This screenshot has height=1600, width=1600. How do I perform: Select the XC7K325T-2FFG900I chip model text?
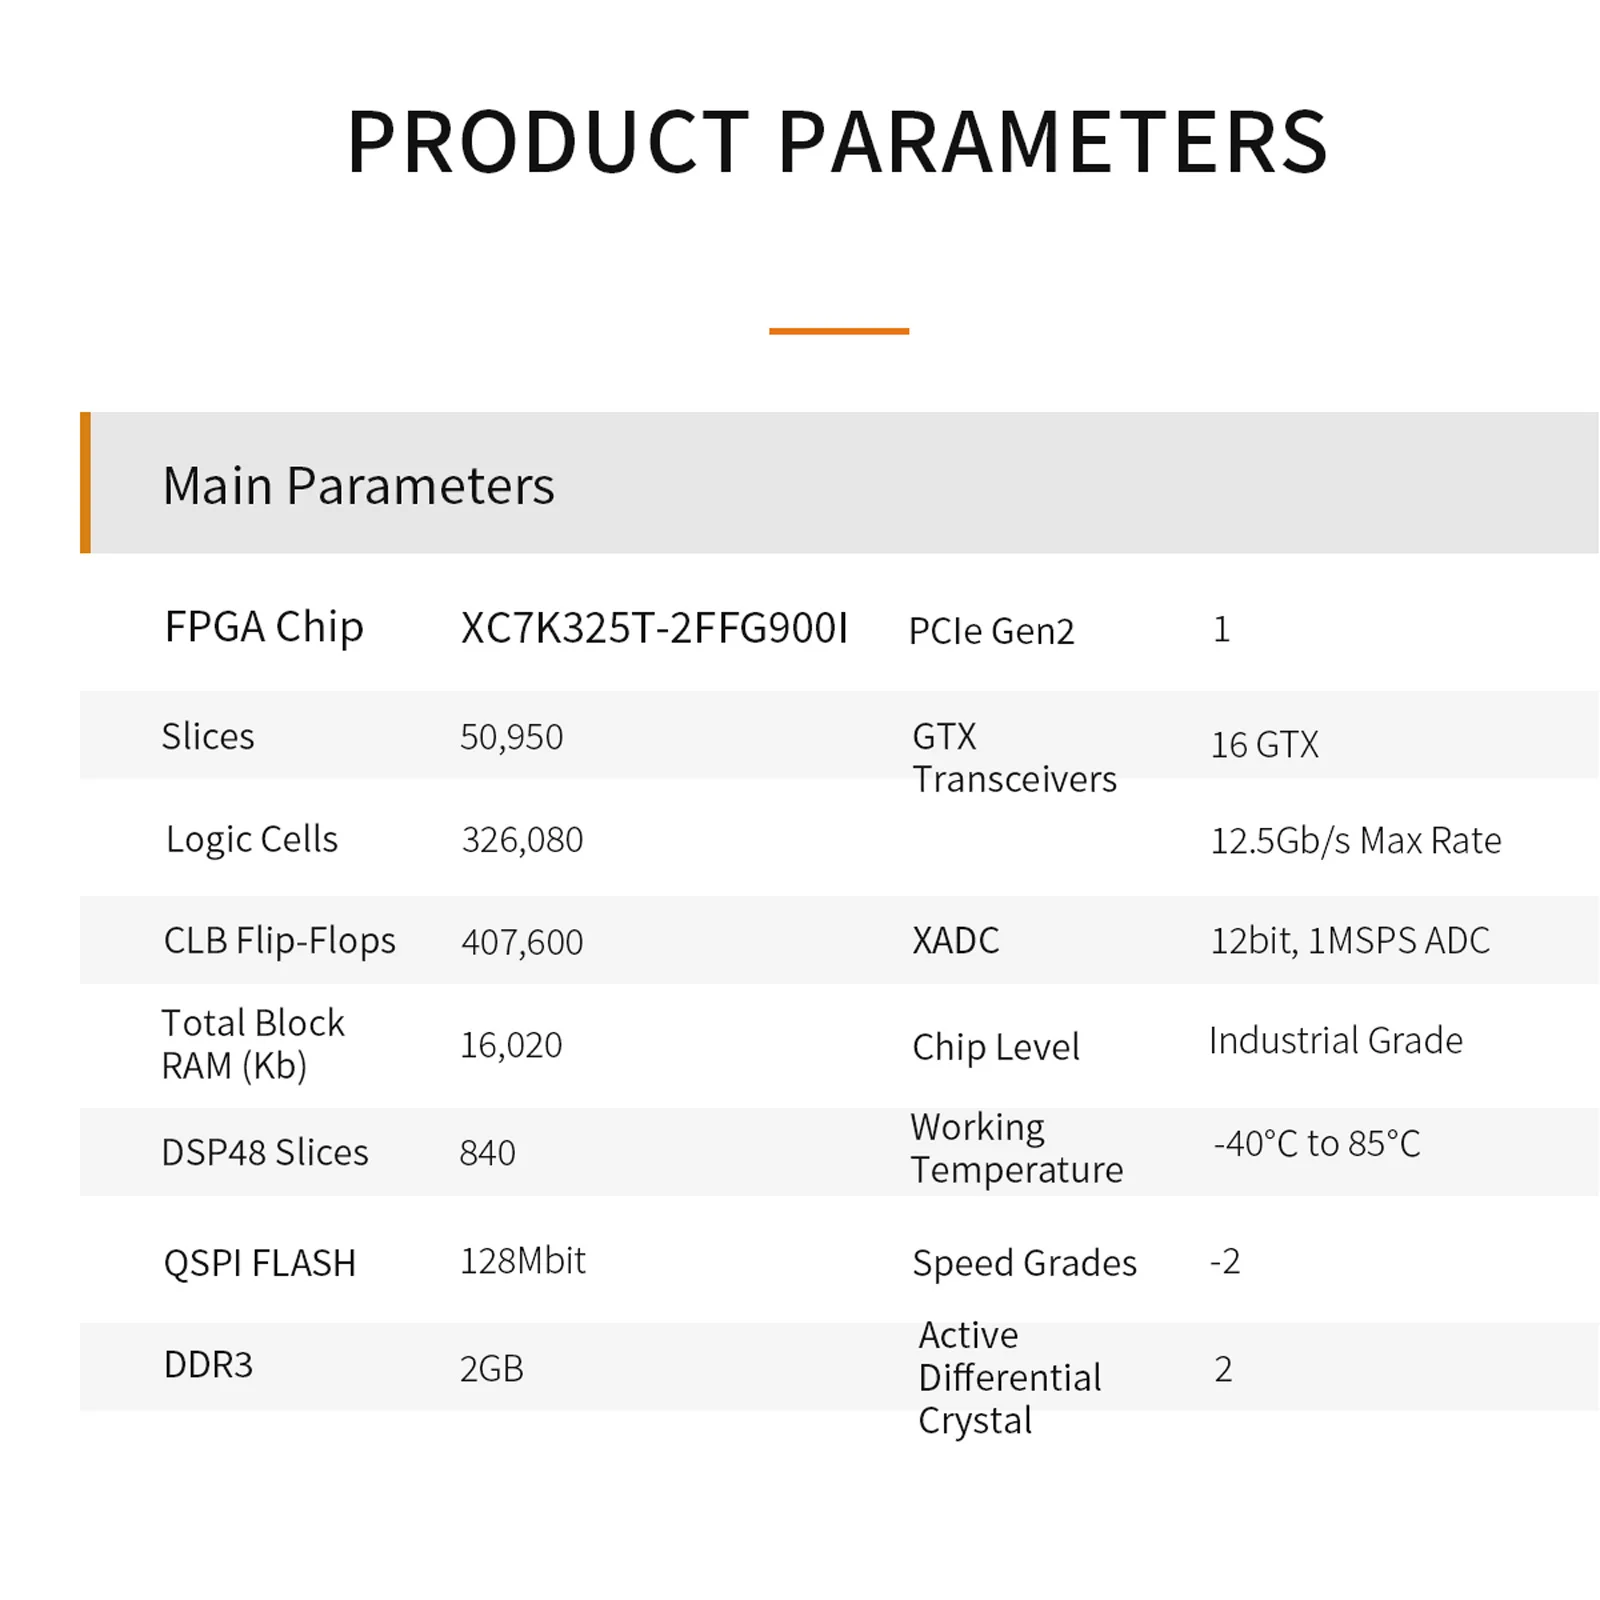pyautogui.click(x=654, y=629)
